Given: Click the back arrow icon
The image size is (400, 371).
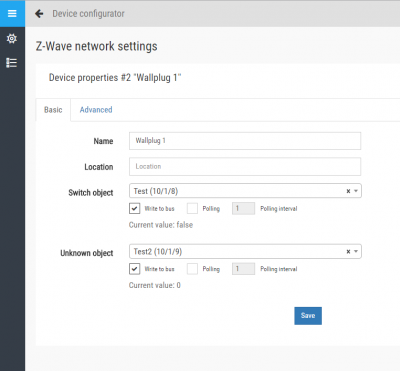Looking at the screenshot, I should [x=39, y=14].
